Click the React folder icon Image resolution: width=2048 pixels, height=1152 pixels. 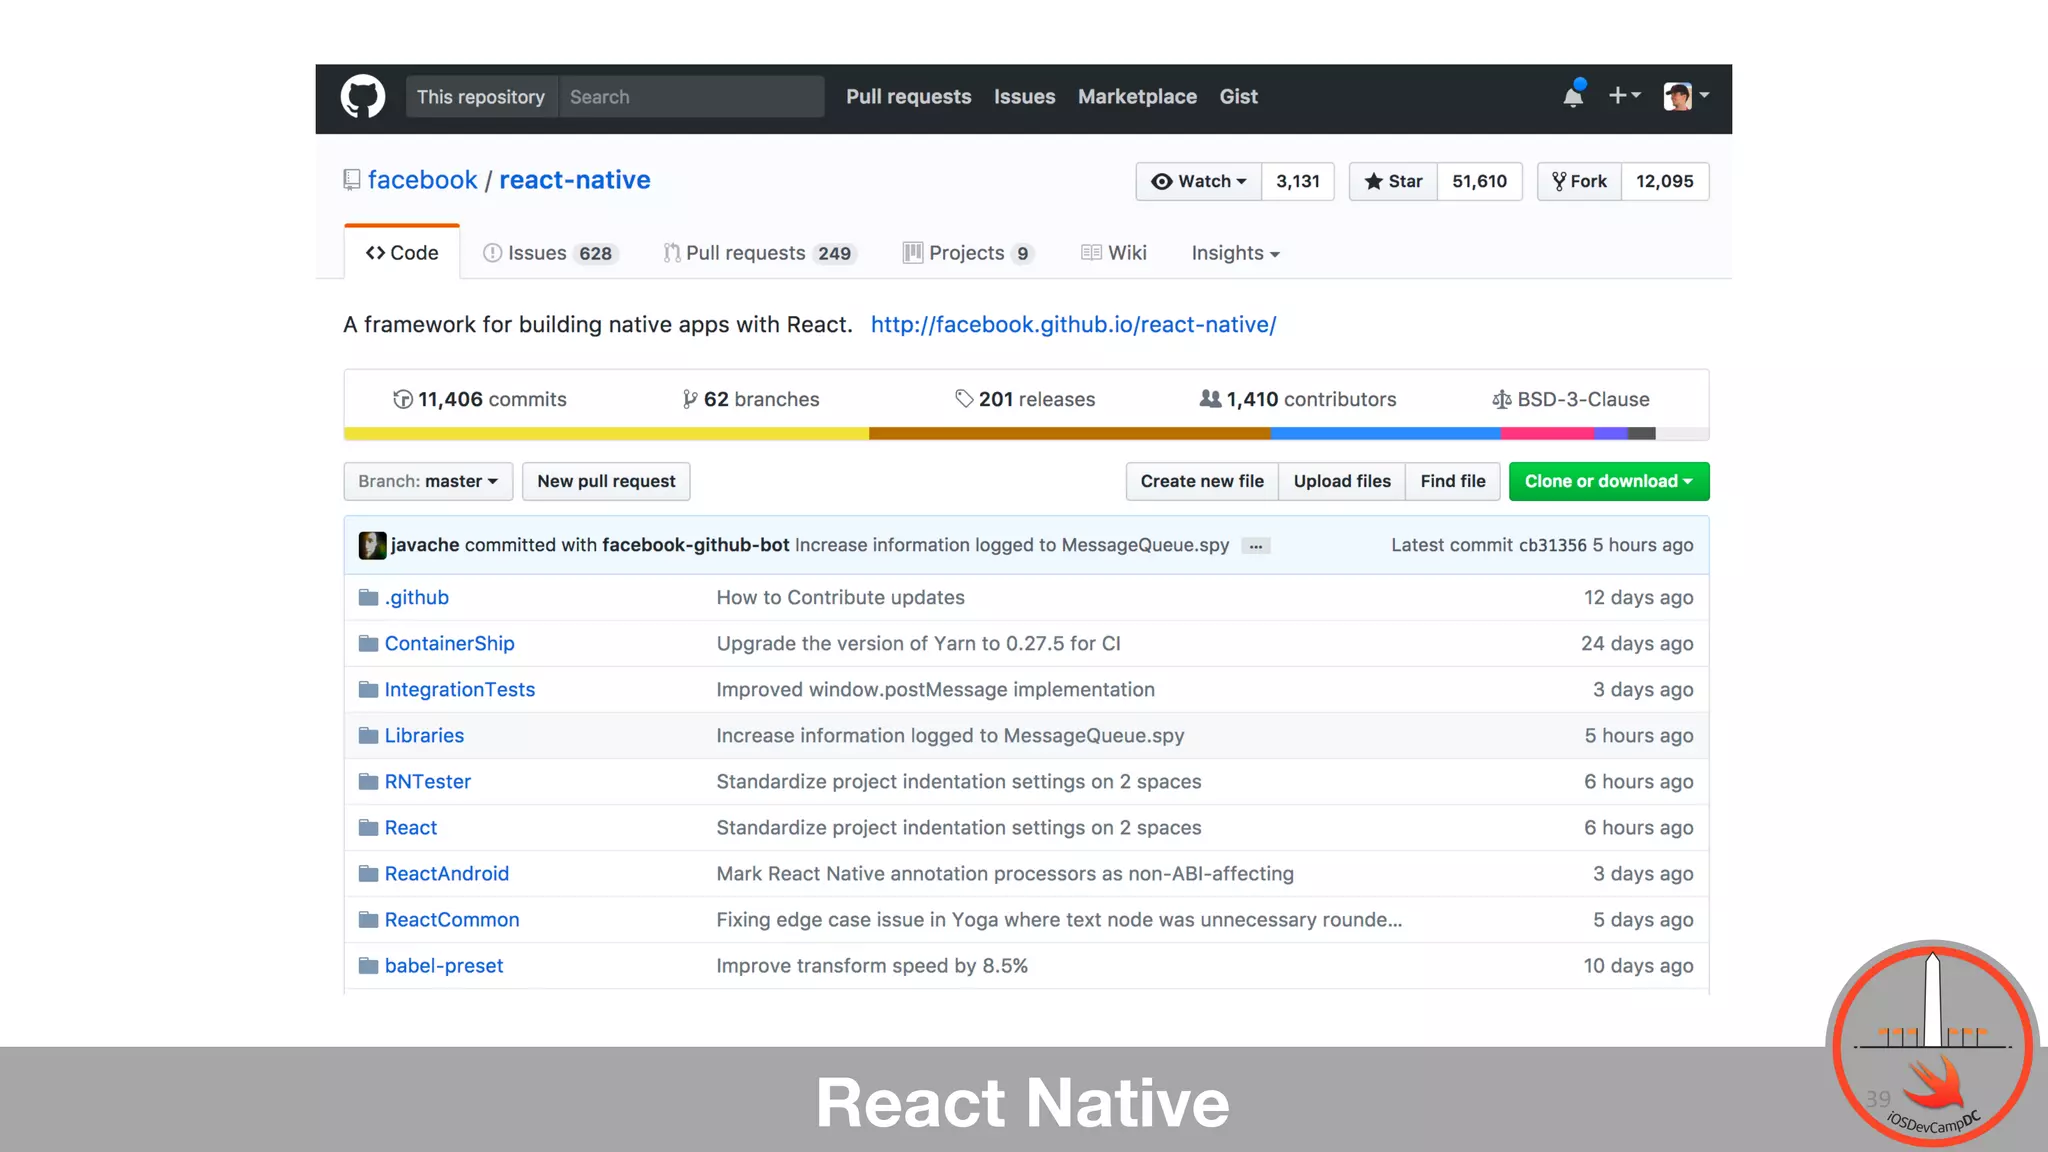click(x=368, y=828)
